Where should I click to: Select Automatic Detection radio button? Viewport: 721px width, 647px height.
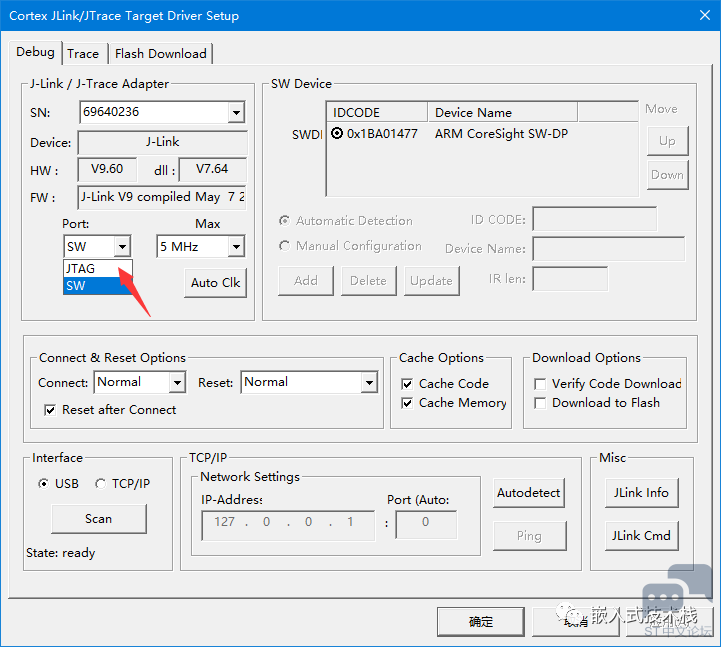pos(285,221)
